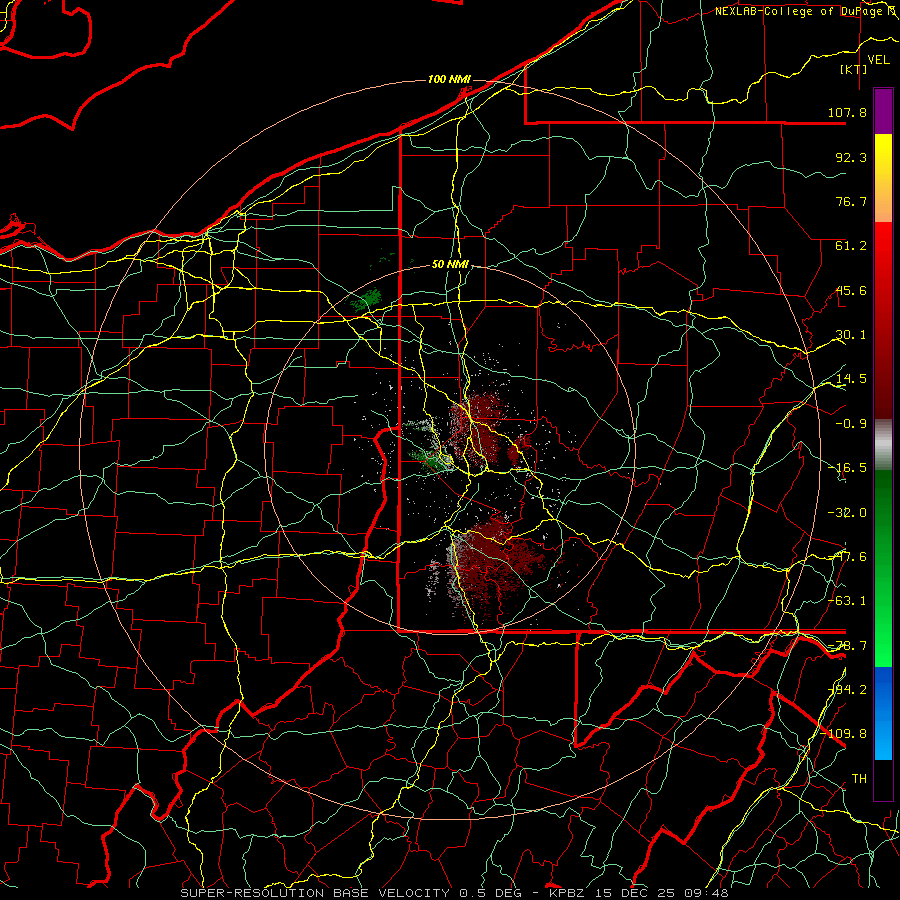Select the 92.3 scale value

coord(851,157)
